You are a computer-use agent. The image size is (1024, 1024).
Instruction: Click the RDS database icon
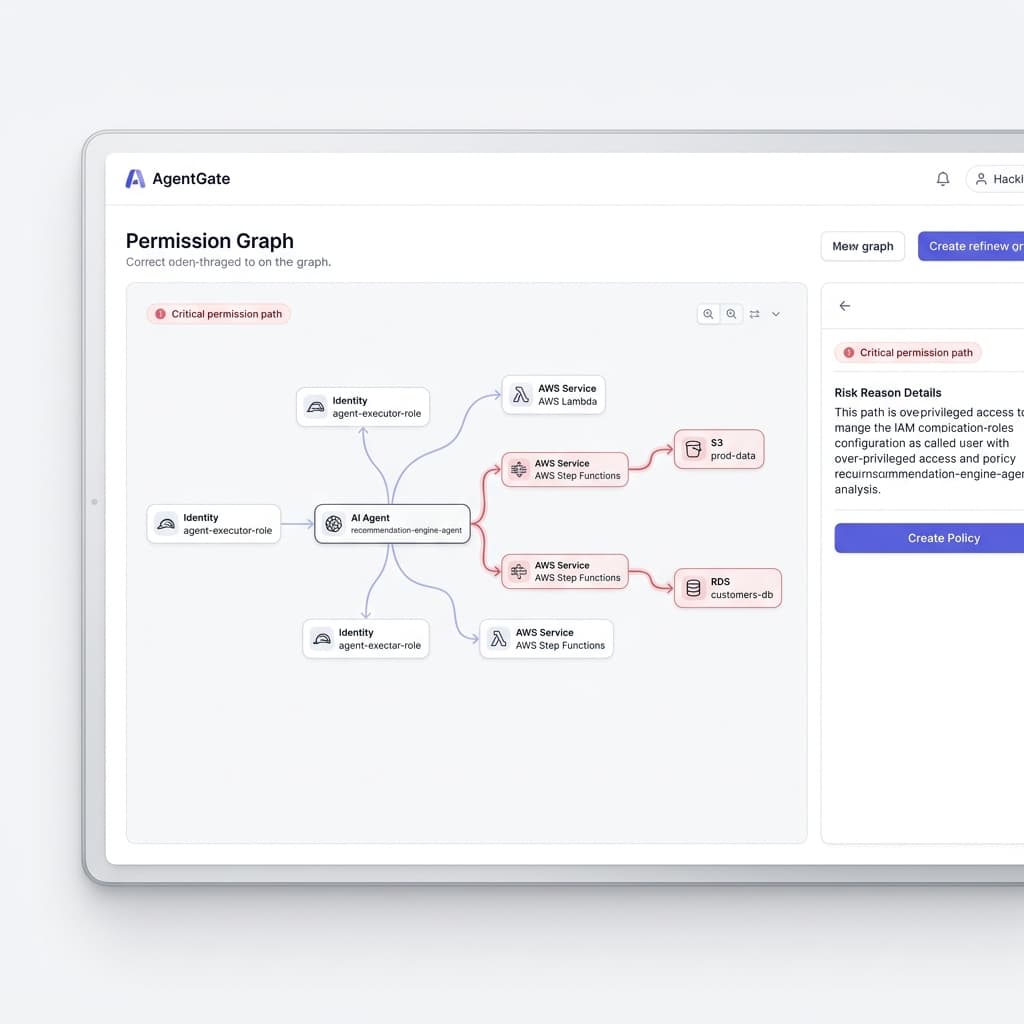694,588
